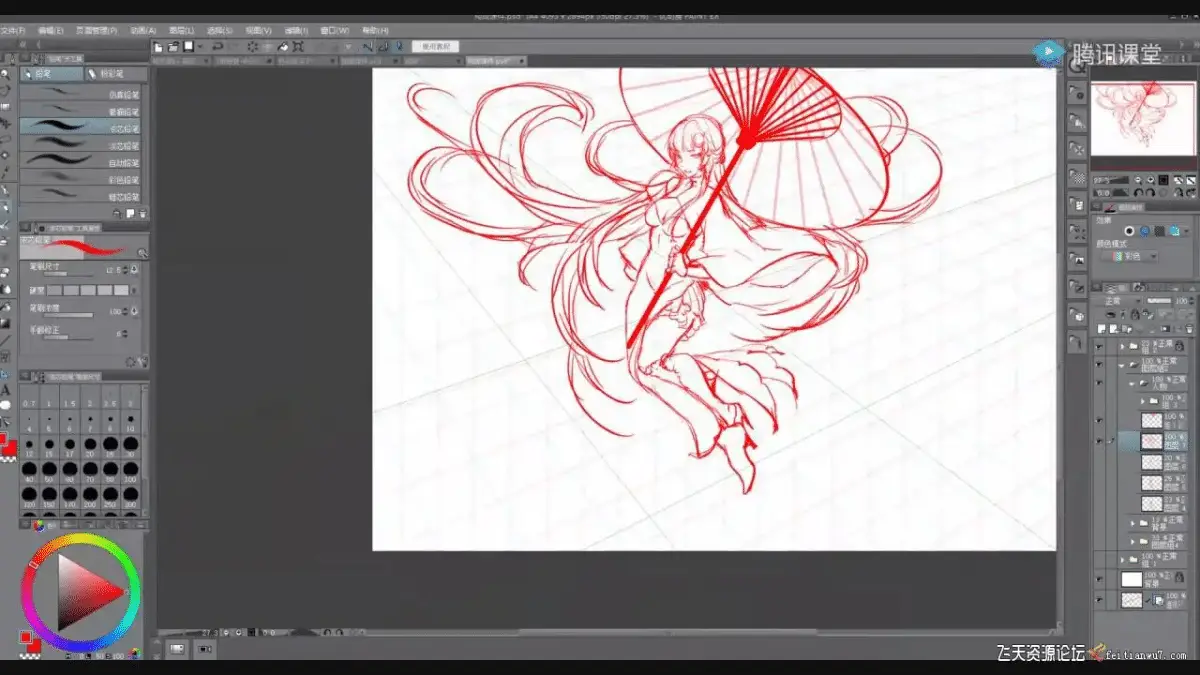Select the 淡芯铅笔 brush

coord(81,145)
